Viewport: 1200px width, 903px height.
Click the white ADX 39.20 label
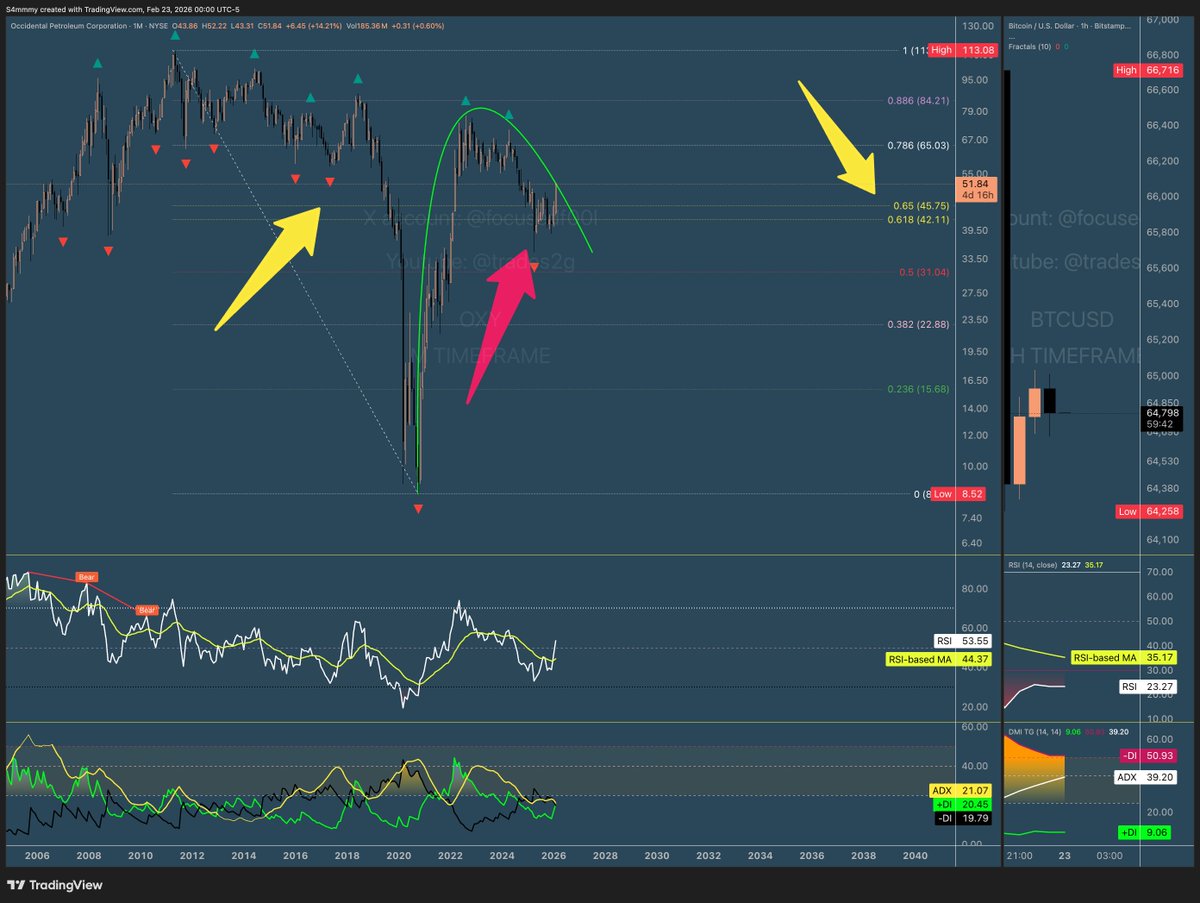coord(1146,776)
